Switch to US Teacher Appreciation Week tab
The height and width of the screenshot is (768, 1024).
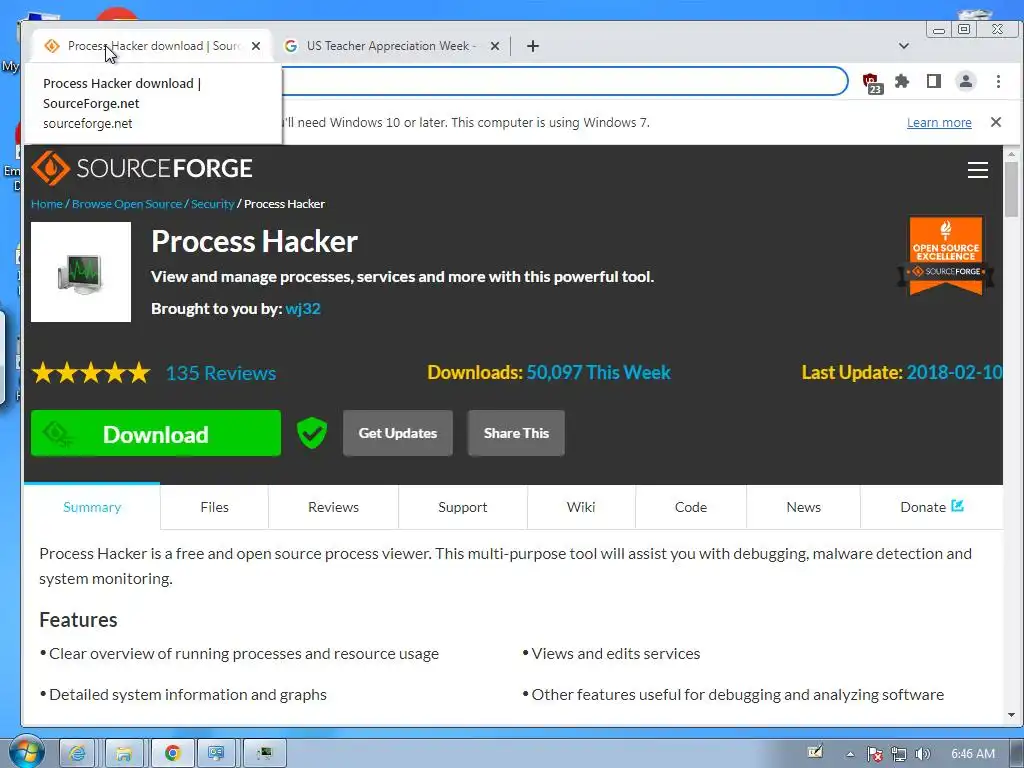click(391, 46)
